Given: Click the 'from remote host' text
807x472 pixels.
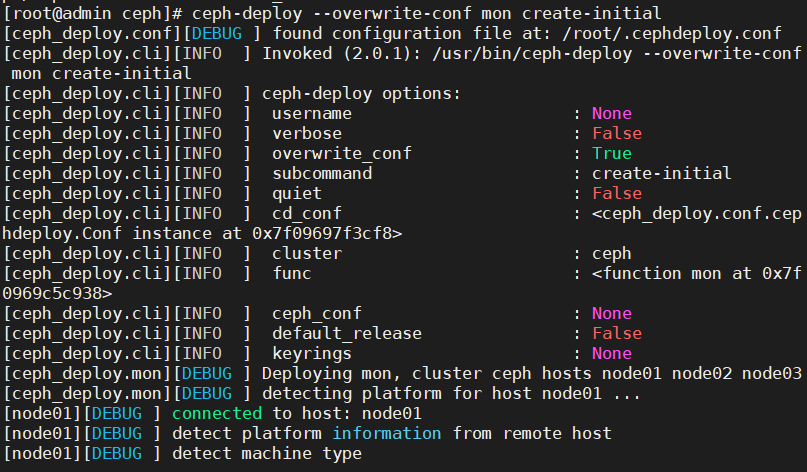Looking at the screenshot, I should click(532, 434).
